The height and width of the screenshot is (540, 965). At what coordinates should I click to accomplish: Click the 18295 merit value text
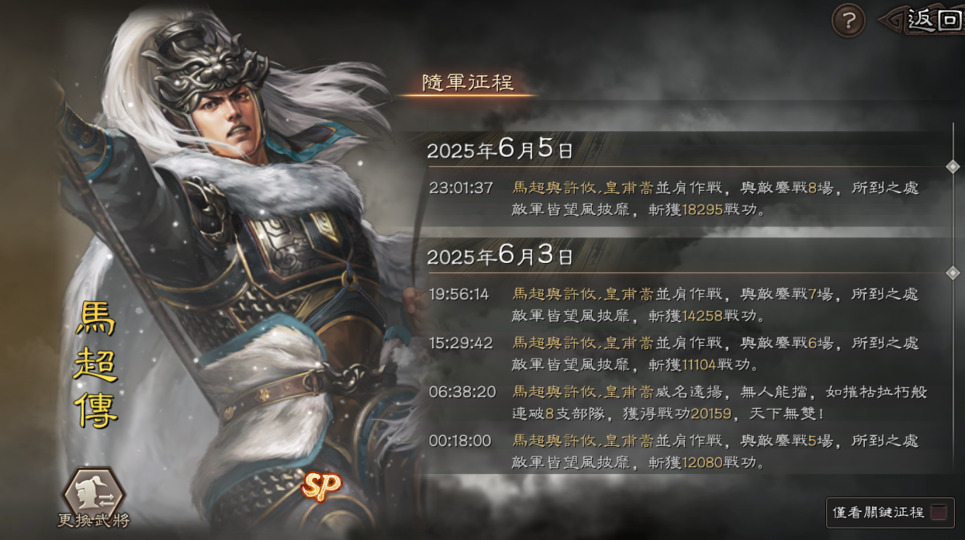pos(702,210)
